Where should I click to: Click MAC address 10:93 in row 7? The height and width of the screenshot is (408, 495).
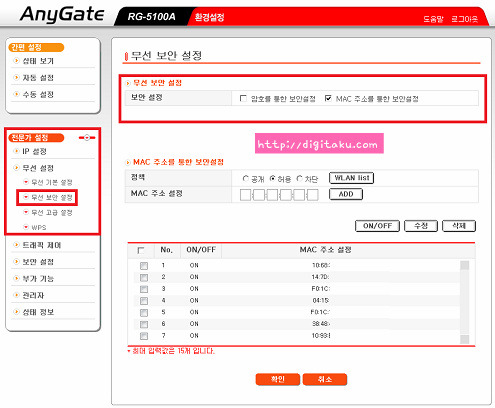[x=321, y=336]
